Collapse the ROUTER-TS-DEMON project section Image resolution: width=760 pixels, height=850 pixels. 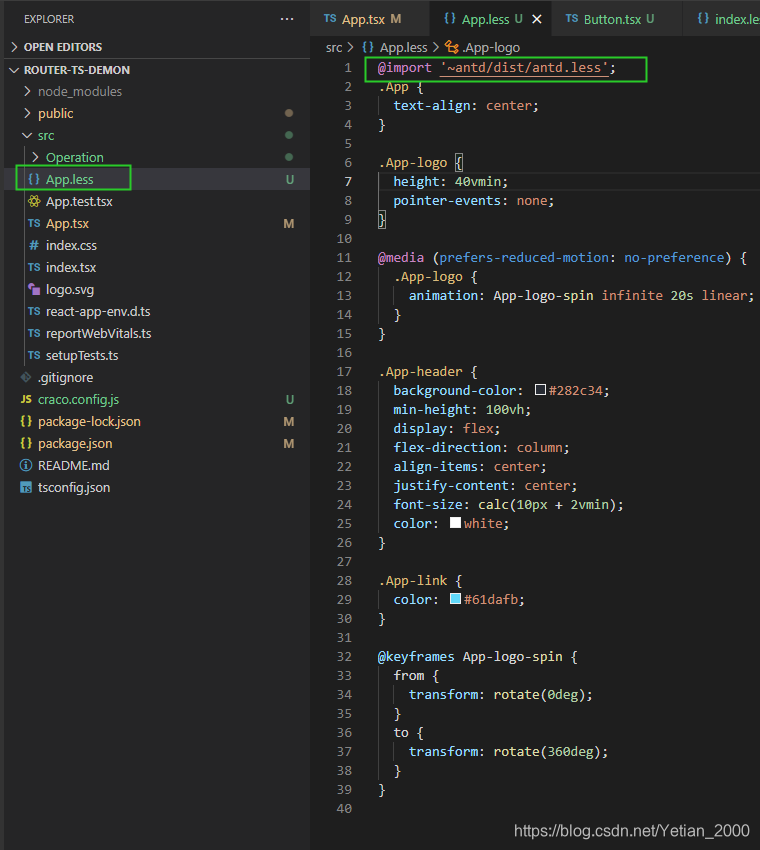tap(157, 70)
